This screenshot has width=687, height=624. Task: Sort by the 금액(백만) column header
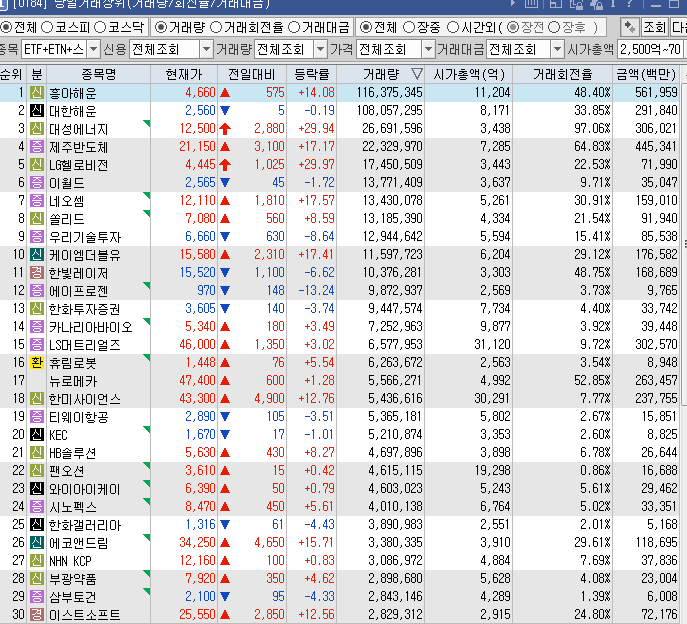pos(646,74)
